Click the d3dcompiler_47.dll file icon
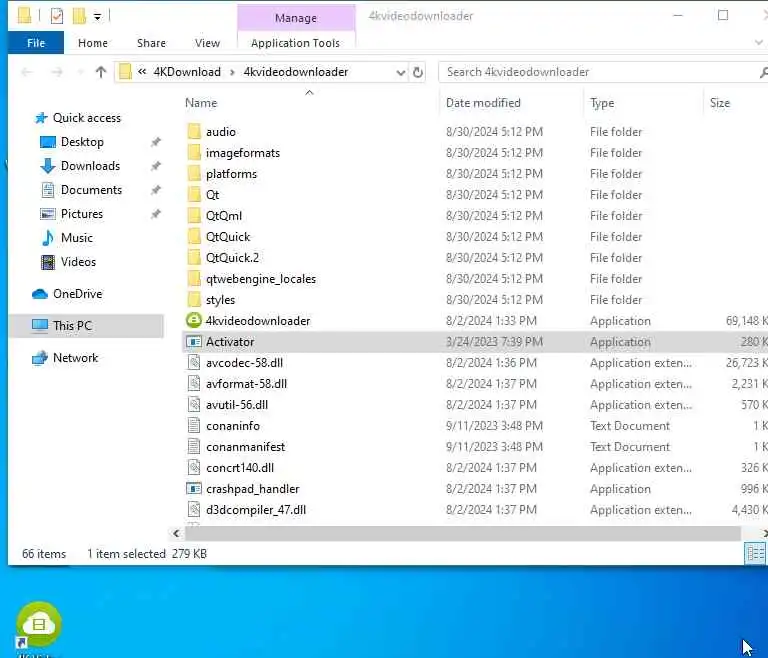Viewport: 768px width, 658px height. (x=194, y=510)
